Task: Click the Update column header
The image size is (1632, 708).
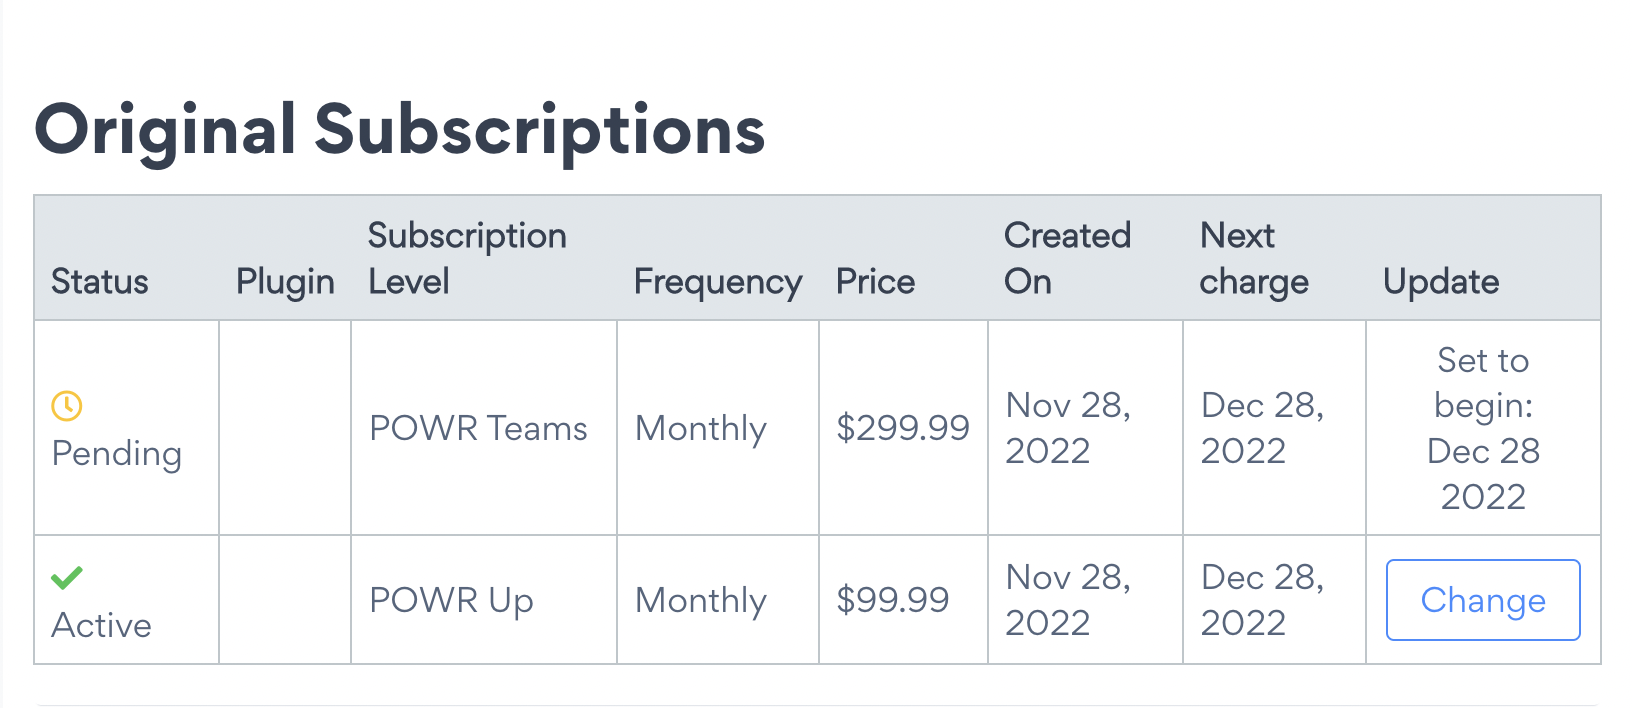Action: click(1441, 282)
